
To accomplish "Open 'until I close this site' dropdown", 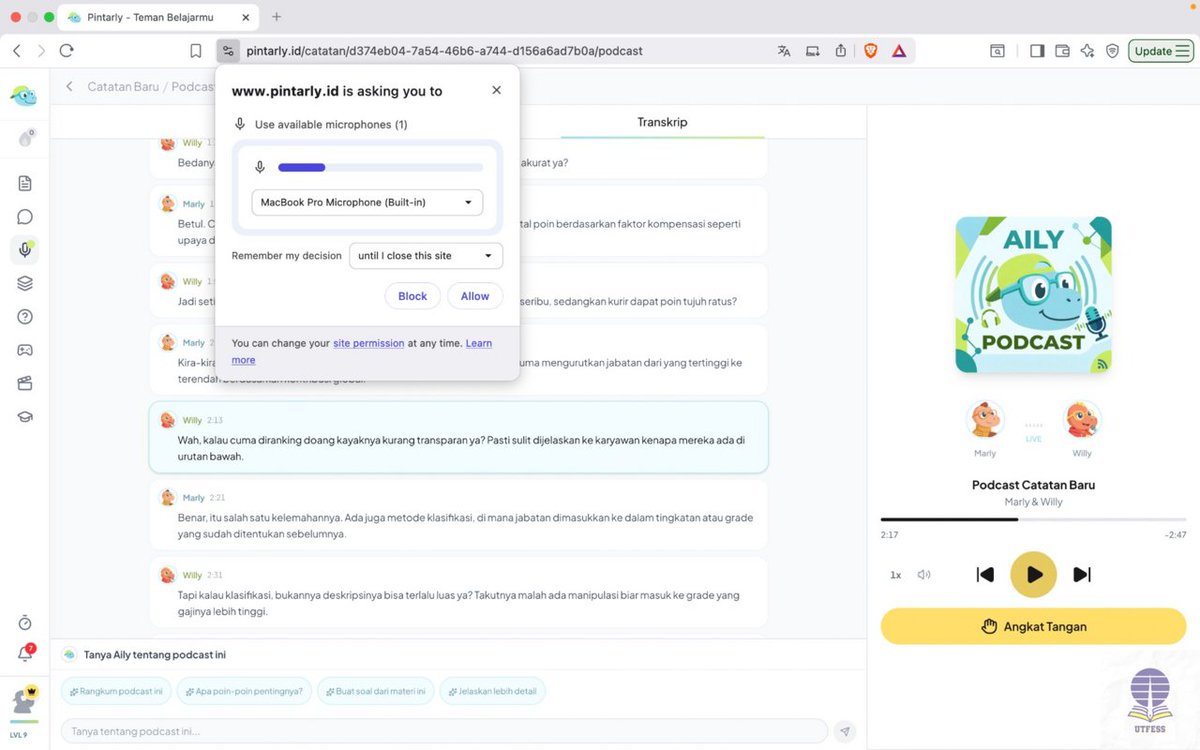I will [x=426, y=256].
